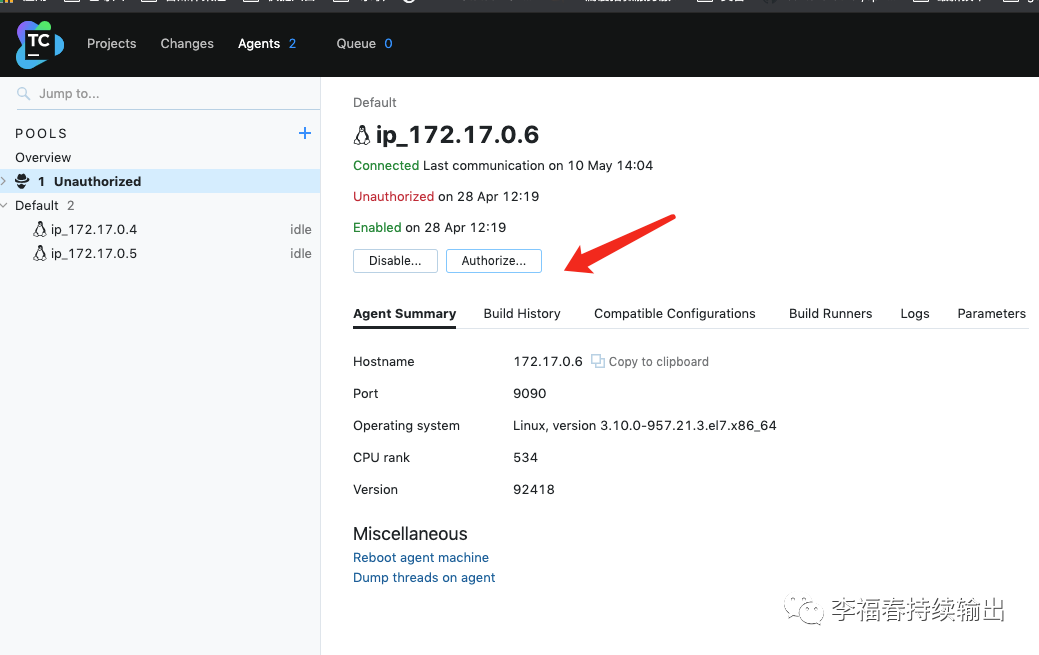Screen dimensions: 1039x655
Task: Open Compatible Configurations tab
Action: [x=675, y=314]
